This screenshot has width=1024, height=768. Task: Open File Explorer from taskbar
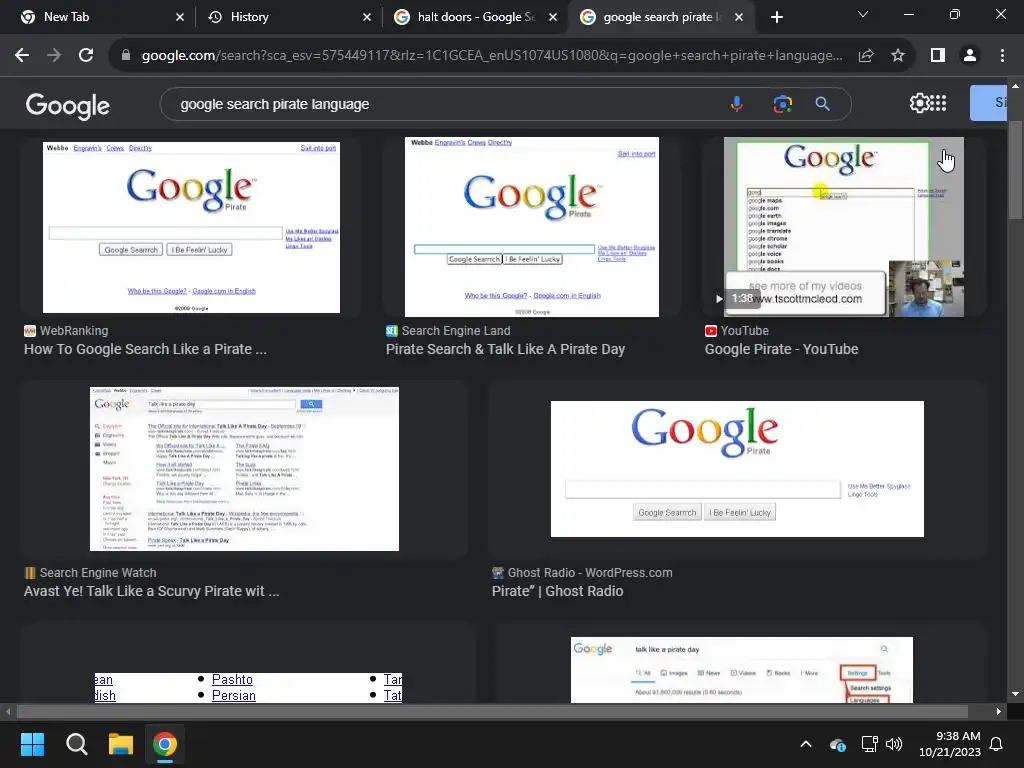[121, 744]
